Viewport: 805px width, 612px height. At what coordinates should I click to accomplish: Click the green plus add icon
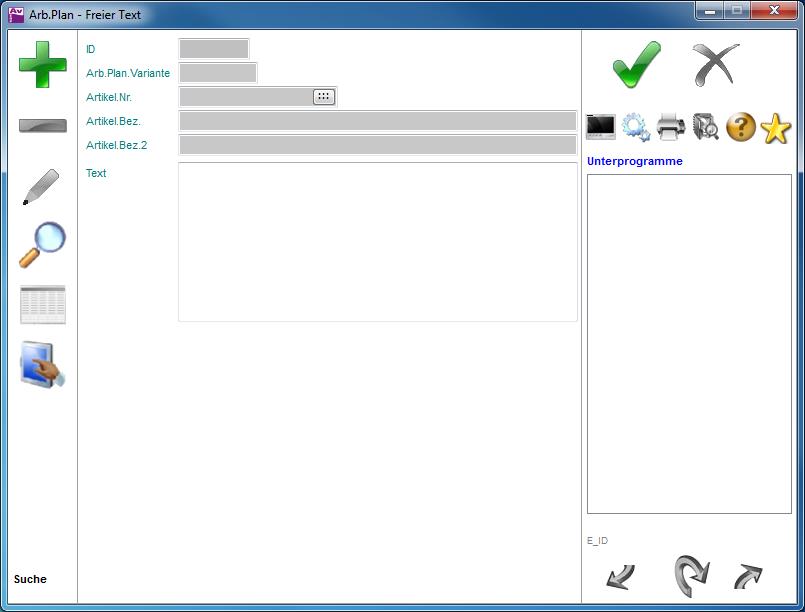coord(43,65)
